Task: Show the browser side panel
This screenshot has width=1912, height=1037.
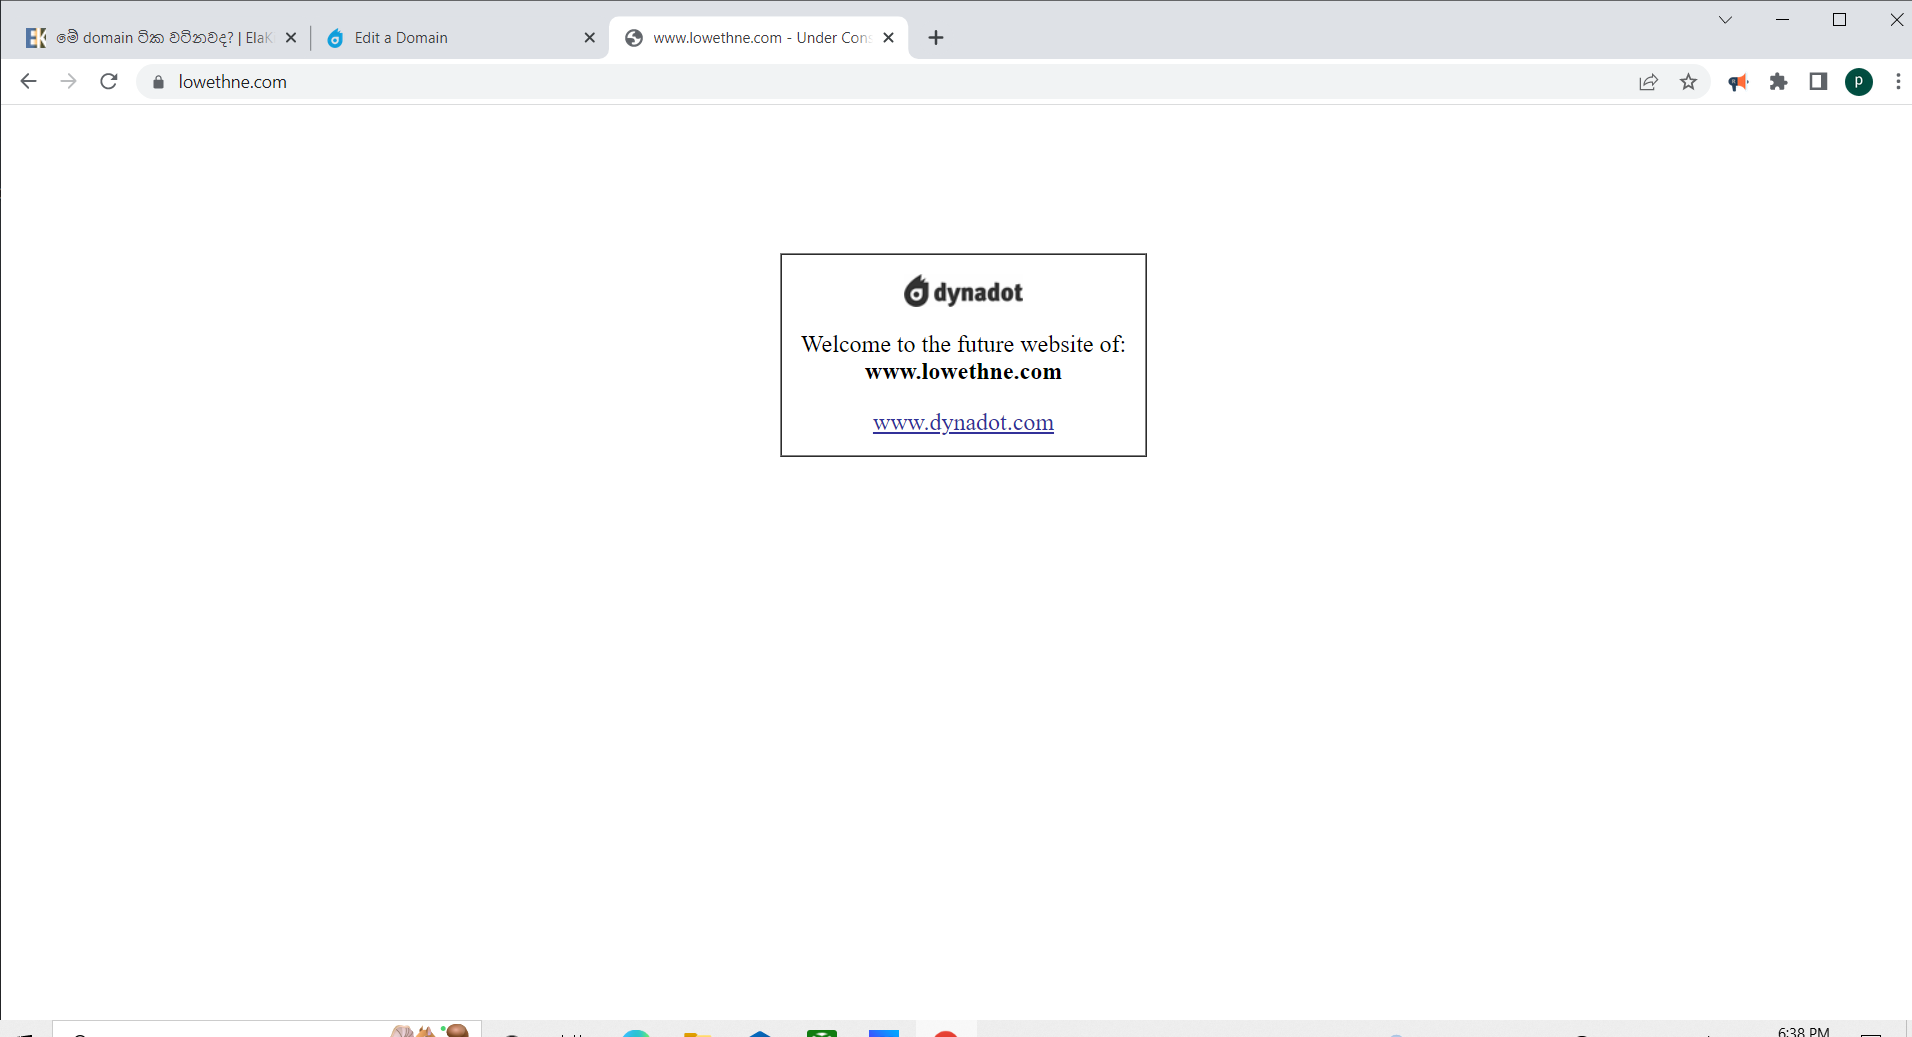Action: coord(1818,82)
